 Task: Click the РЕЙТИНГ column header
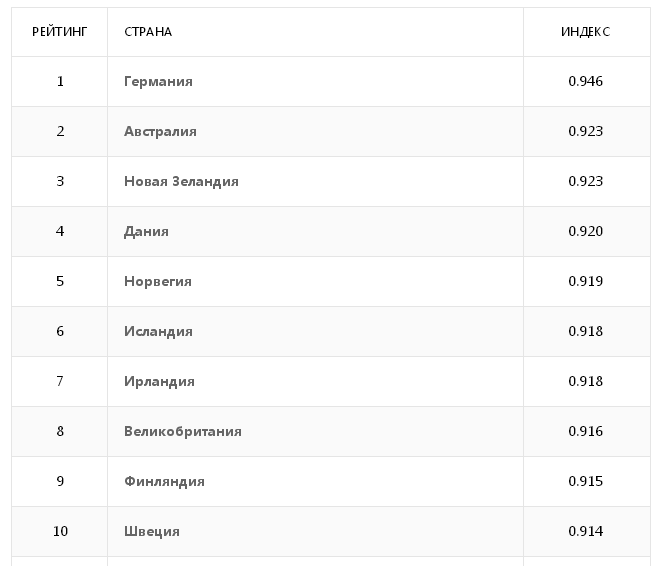coord(60,32)
